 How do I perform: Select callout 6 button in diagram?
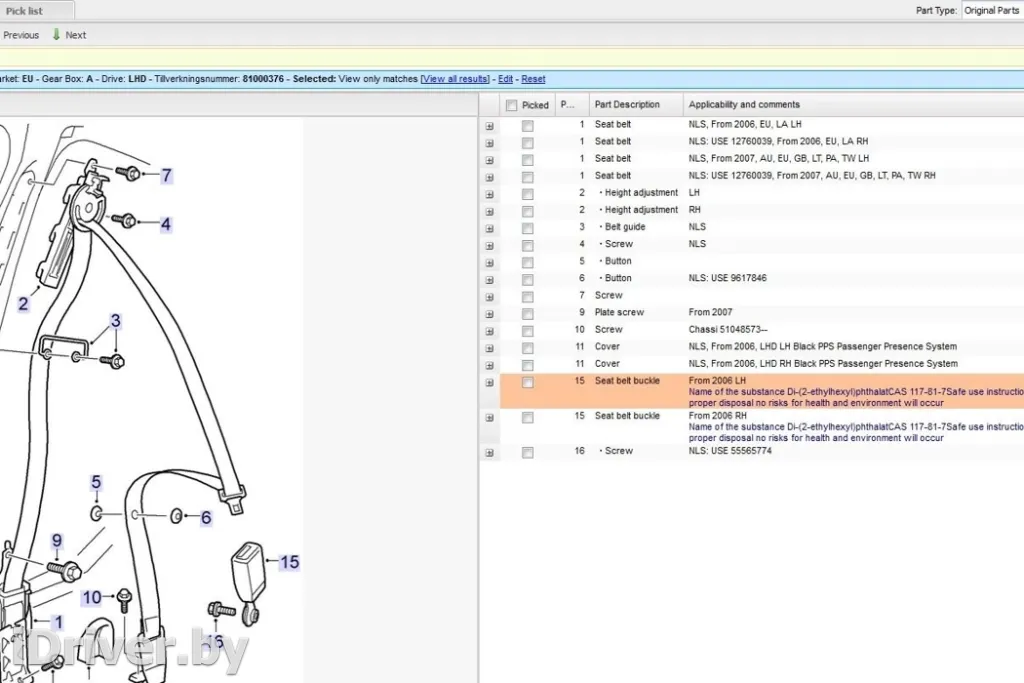pyautogui.click(x=205, y=518)
